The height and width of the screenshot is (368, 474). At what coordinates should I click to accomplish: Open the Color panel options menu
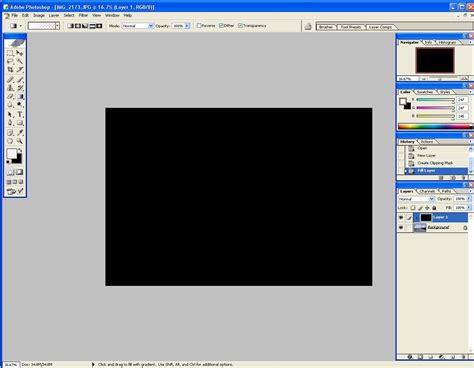[470, 92]
